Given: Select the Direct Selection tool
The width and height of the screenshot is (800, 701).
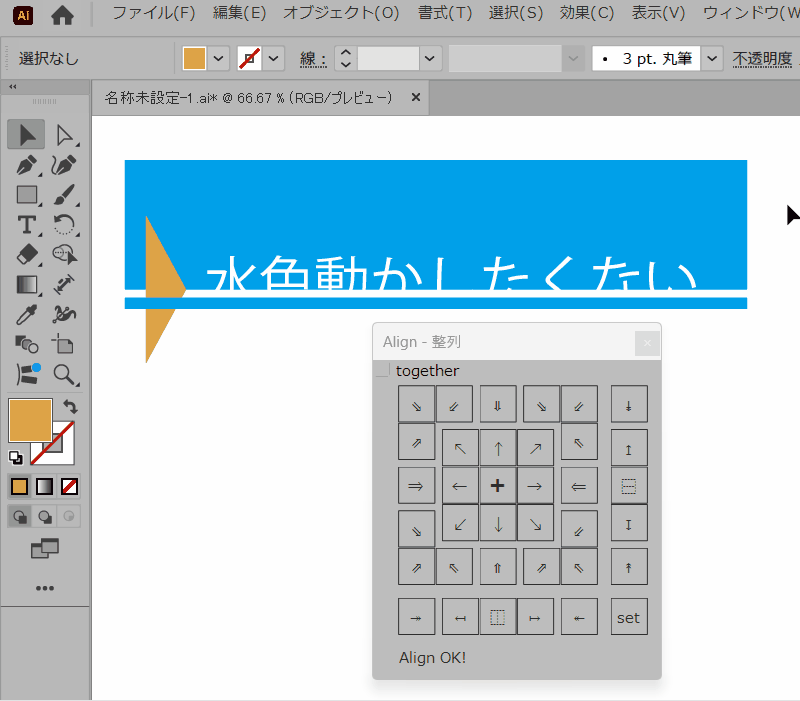Looking at the screenshot, I should (x=65, y=135).
